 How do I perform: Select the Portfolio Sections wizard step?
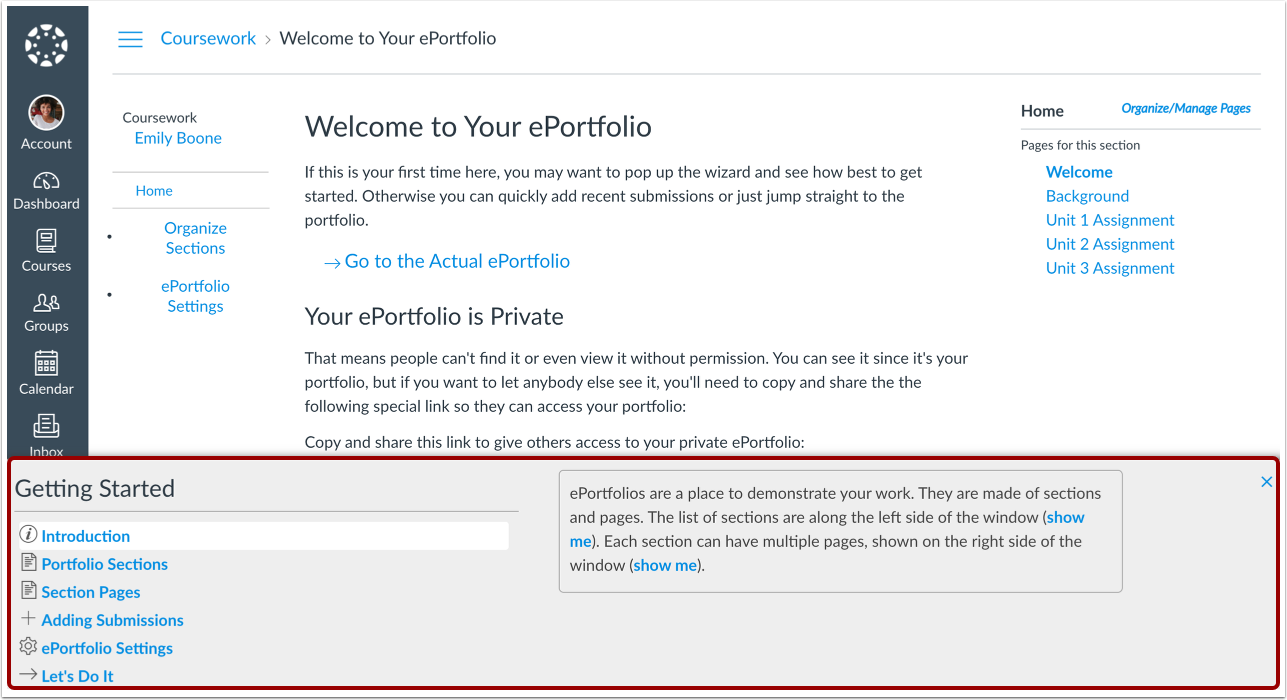[x=104, y=564]
